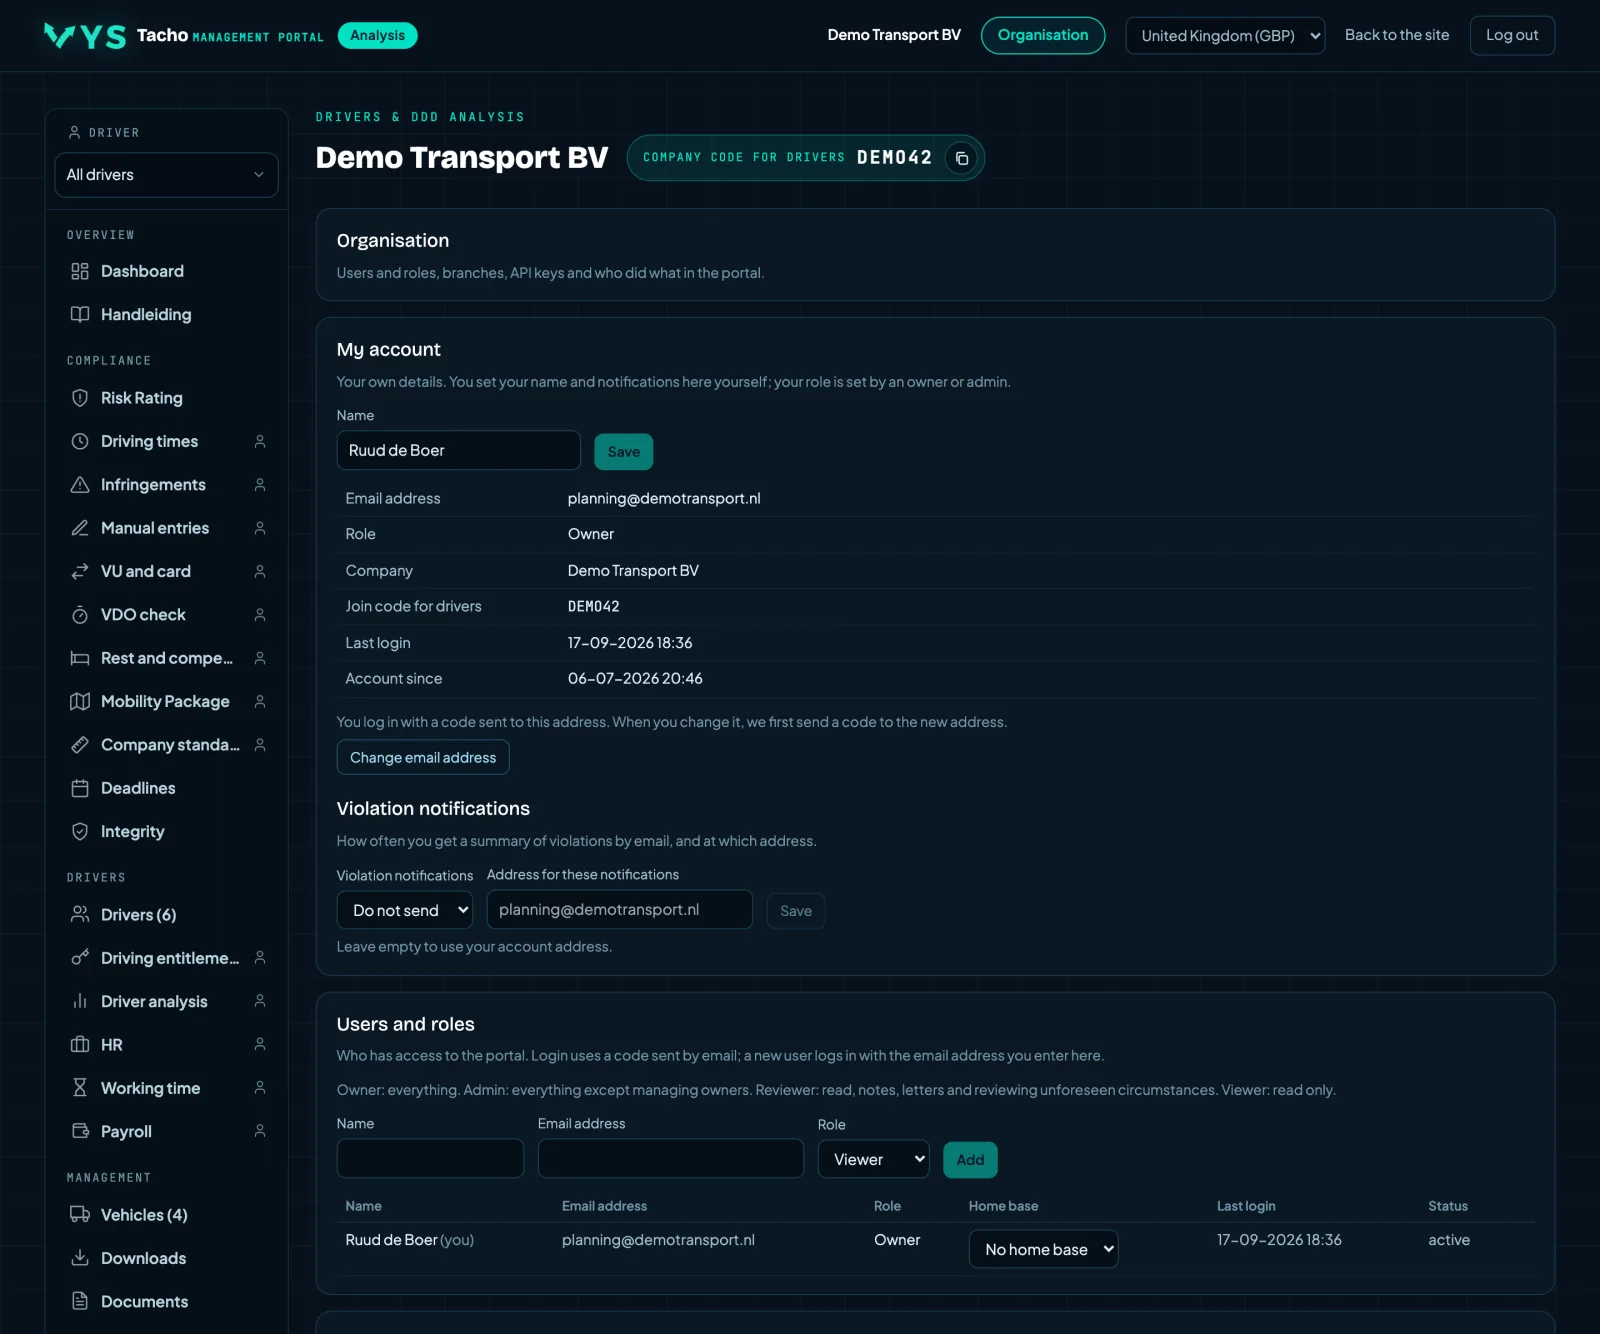Click the new user Email address field
The height and width of the screenshot is (1334, 1600).
pos(670,1158)
